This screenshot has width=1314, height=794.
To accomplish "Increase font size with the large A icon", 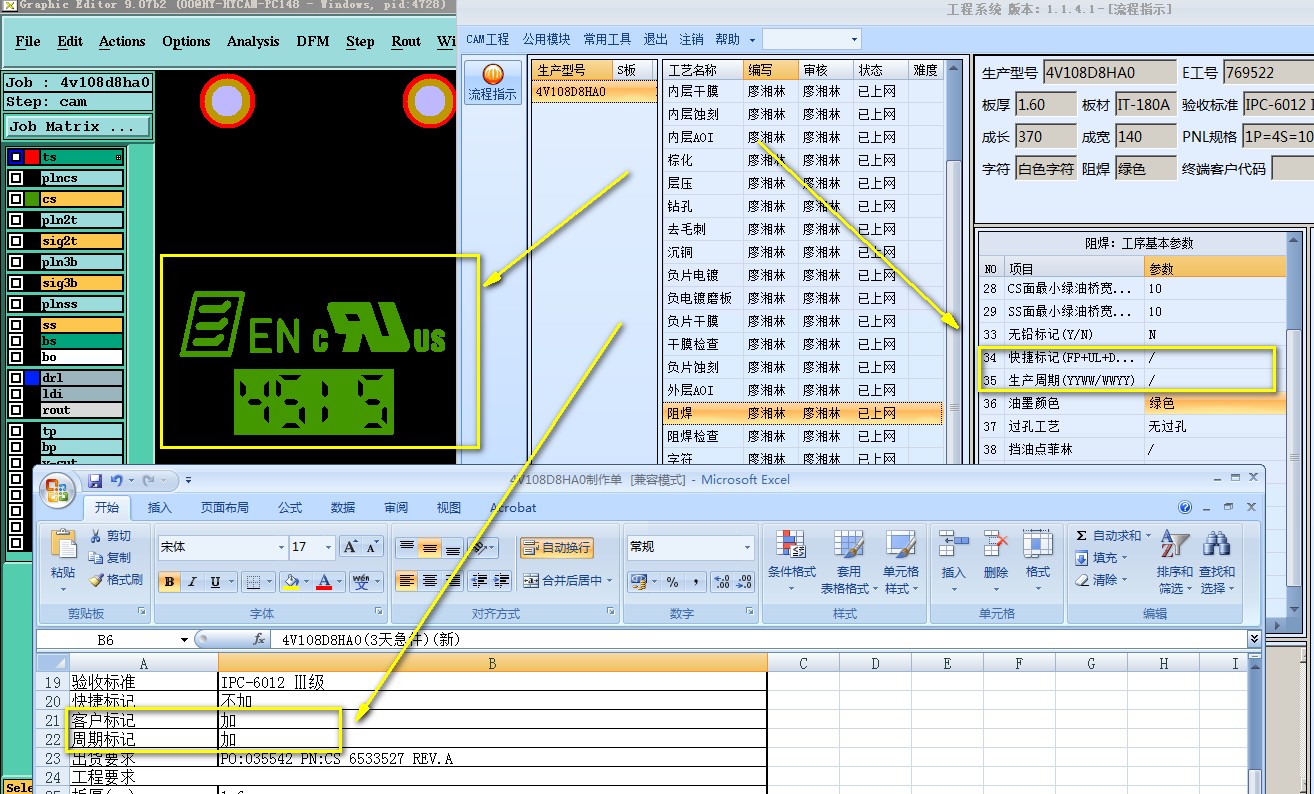I will [350, 547].
